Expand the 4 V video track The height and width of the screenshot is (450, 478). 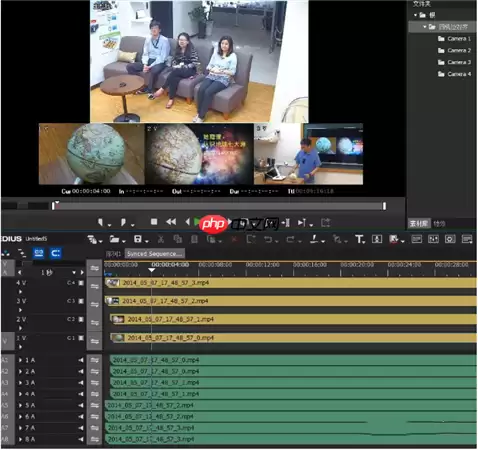[x=20, y=292]
